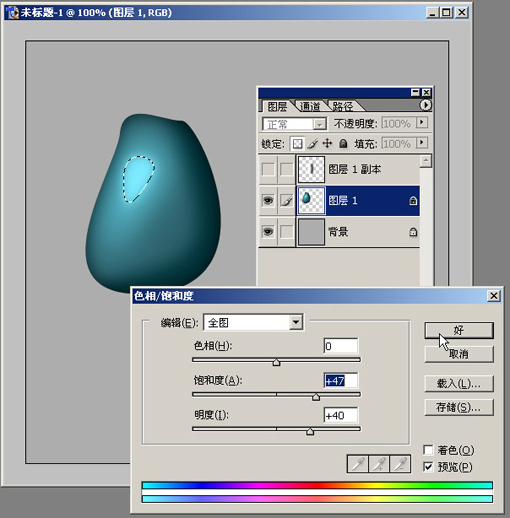Select the 图层 1 layer thumbnail
The image size is (510, 518).
pos(311,201)
